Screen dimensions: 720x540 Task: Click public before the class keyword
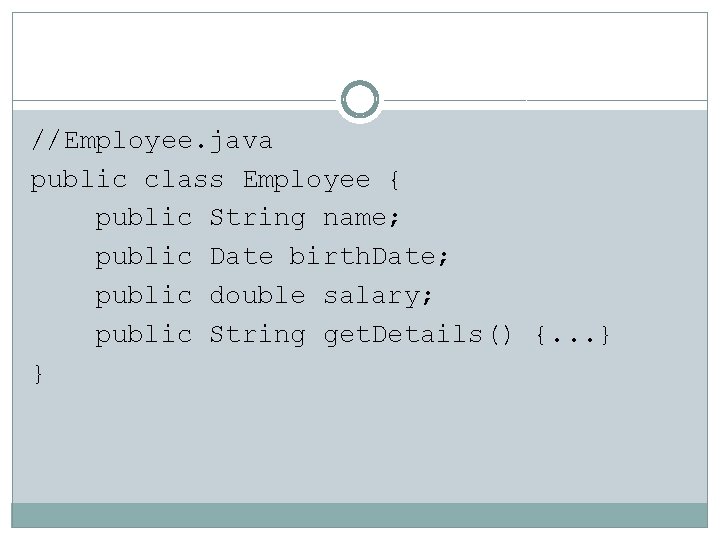(79, 180)
